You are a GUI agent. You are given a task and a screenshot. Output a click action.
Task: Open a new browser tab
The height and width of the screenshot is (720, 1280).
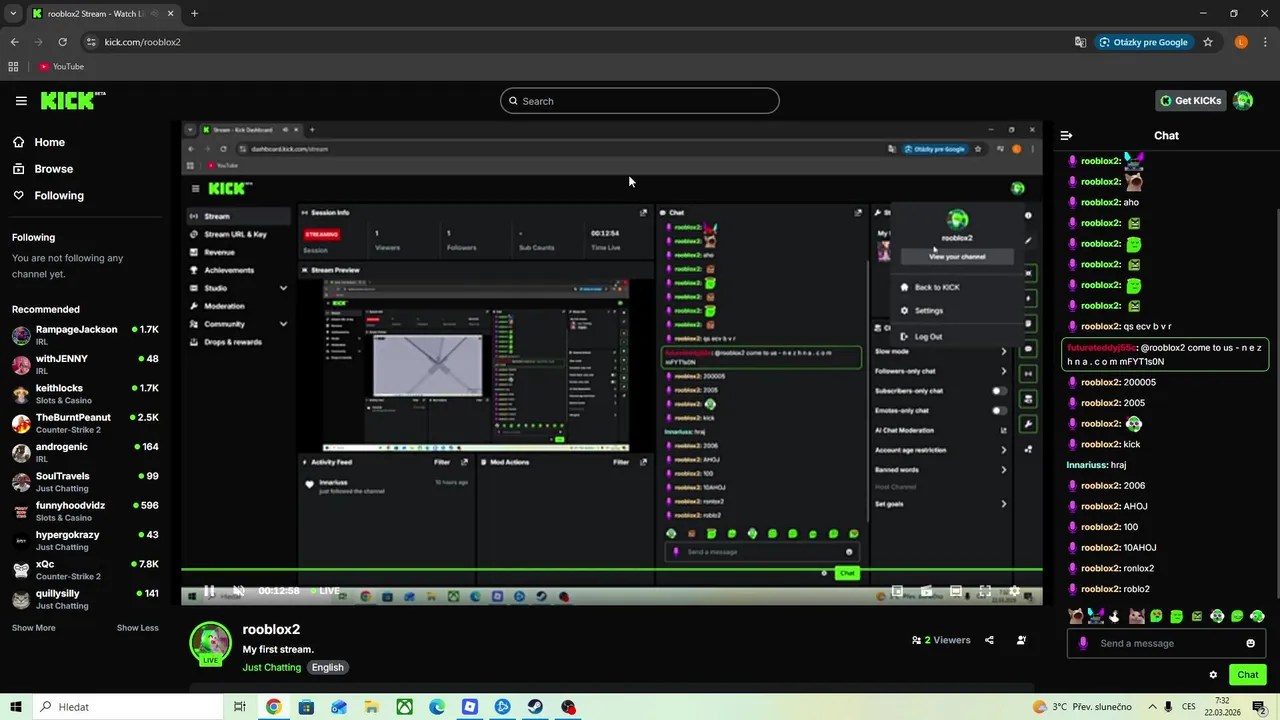tap(194, 14)
